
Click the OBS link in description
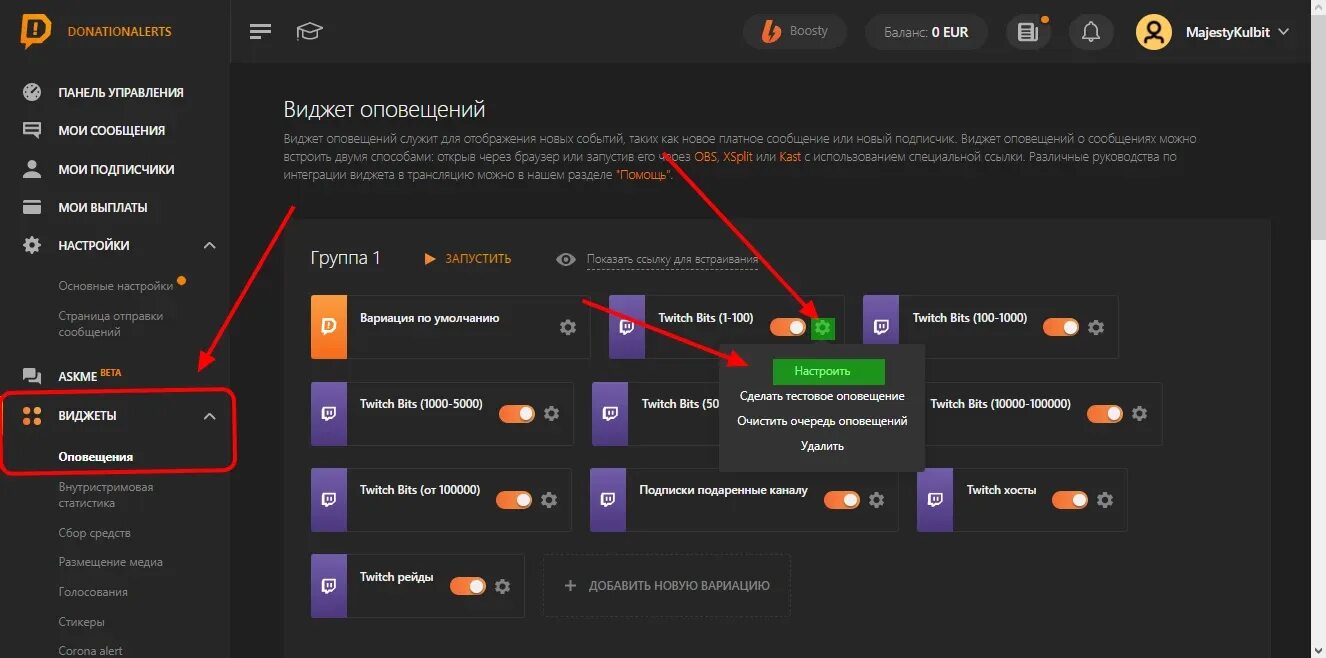pos(706,157)
